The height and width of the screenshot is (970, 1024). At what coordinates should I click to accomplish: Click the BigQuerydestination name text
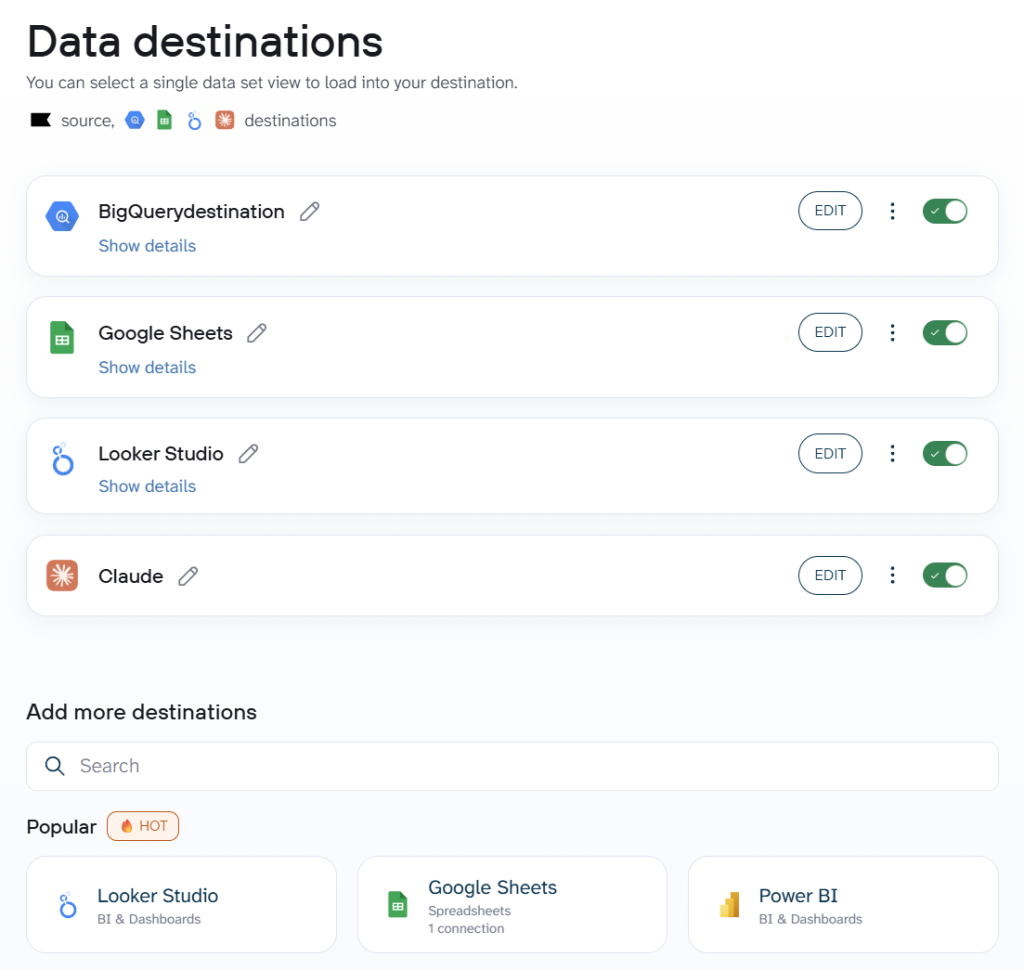tap(191, 212)
